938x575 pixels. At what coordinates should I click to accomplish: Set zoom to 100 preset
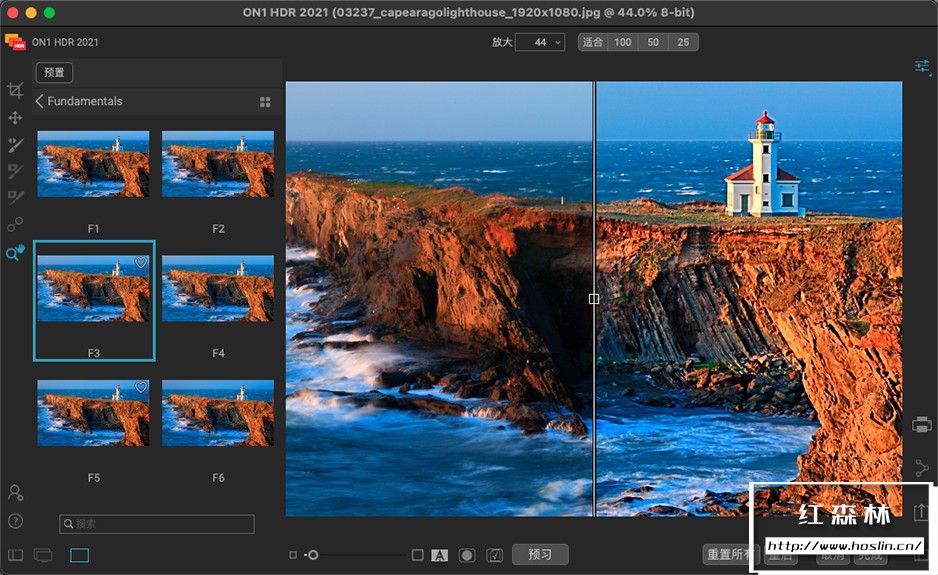(x=622, y=42)
